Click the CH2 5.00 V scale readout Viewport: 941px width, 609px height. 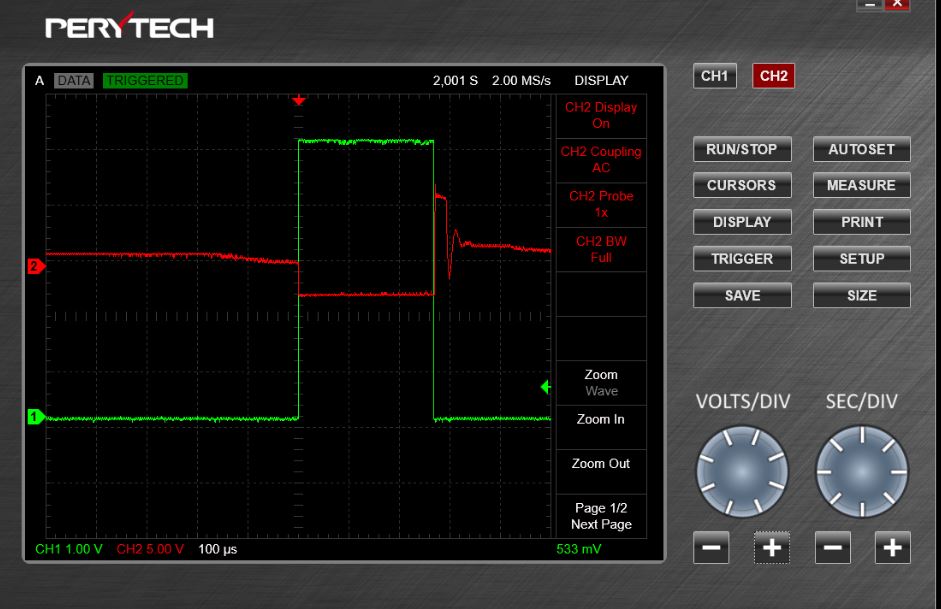click(150, 549)
